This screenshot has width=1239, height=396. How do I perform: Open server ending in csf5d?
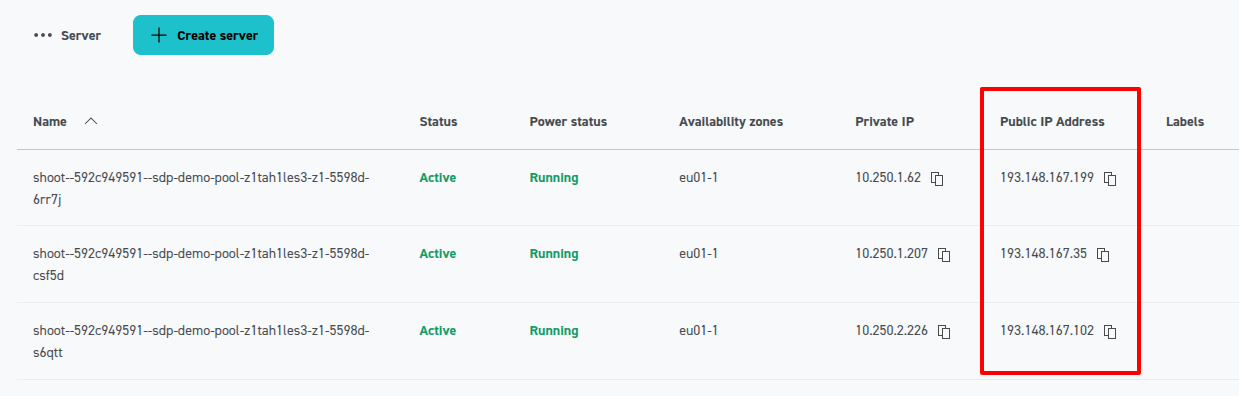(x=201, y=264)
